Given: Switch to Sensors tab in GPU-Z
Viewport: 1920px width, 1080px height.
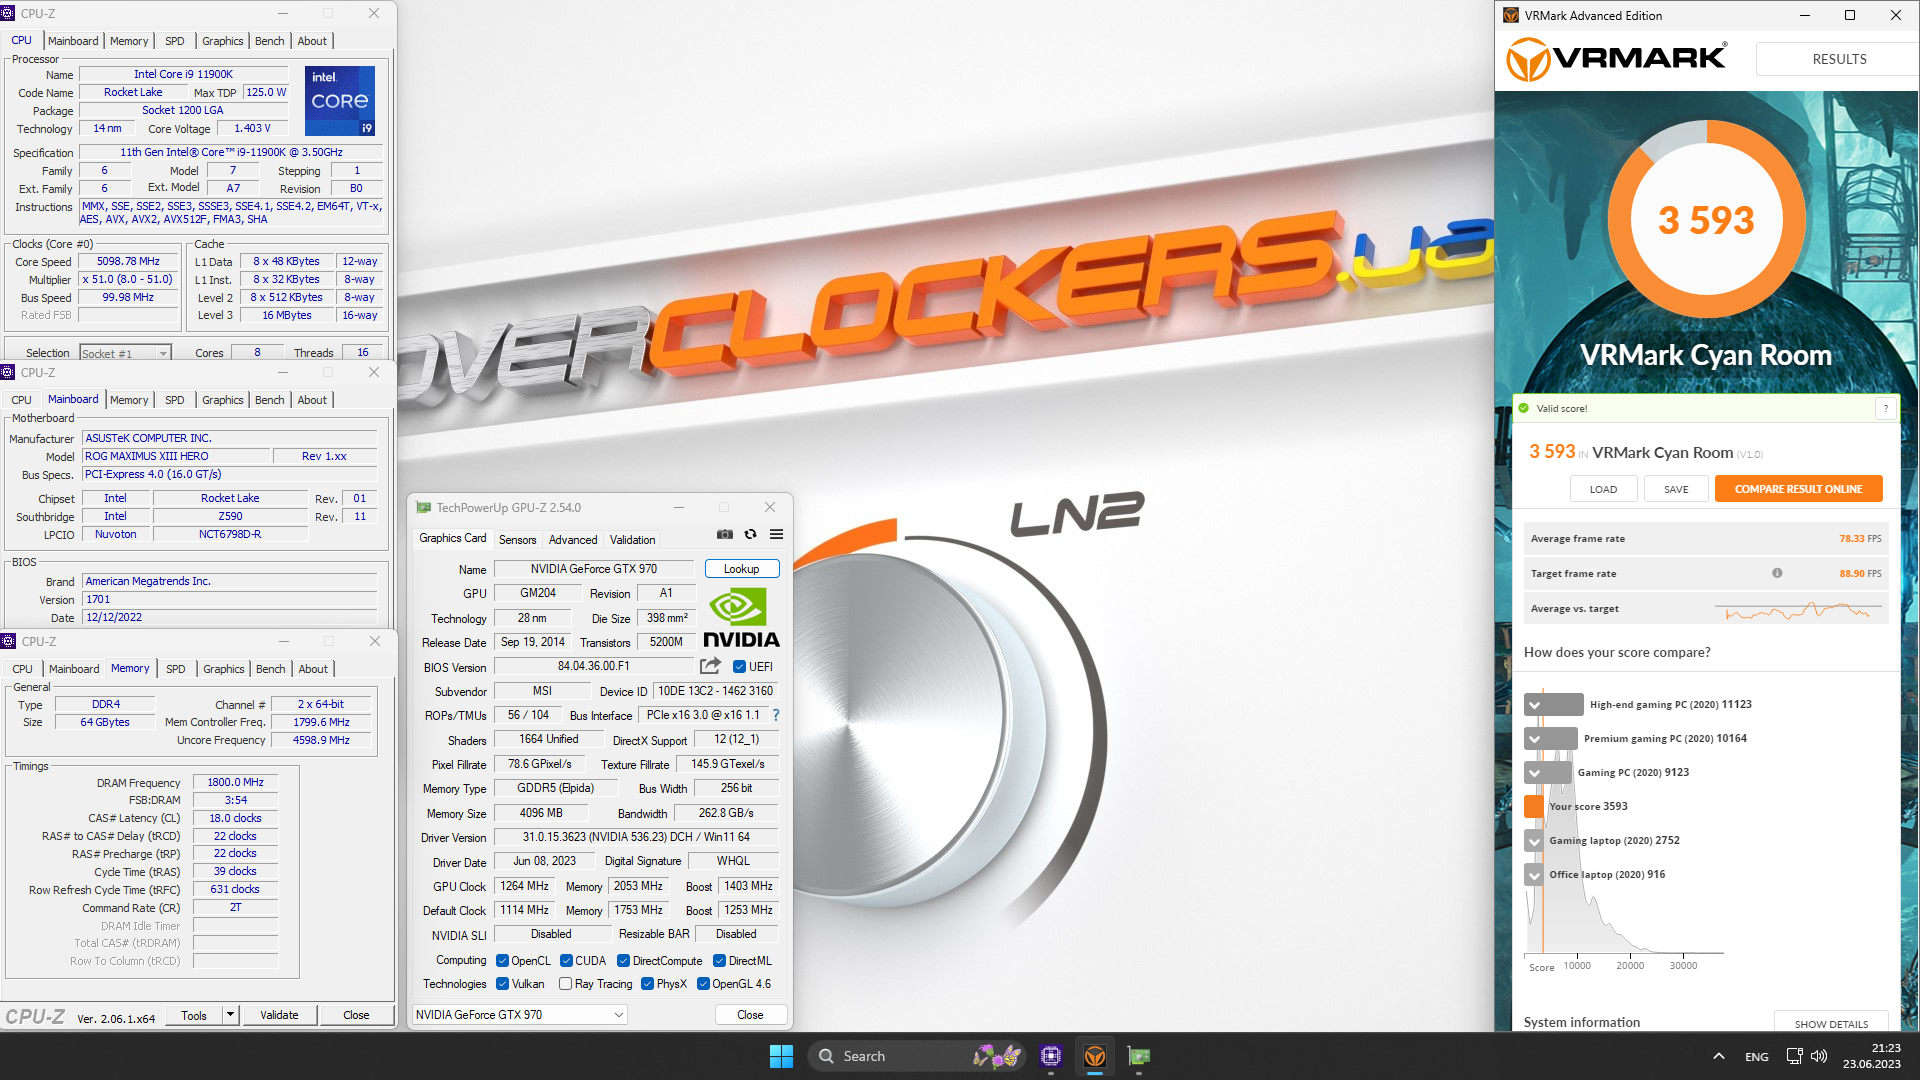Looking at the screenshot, I should 518,540.
